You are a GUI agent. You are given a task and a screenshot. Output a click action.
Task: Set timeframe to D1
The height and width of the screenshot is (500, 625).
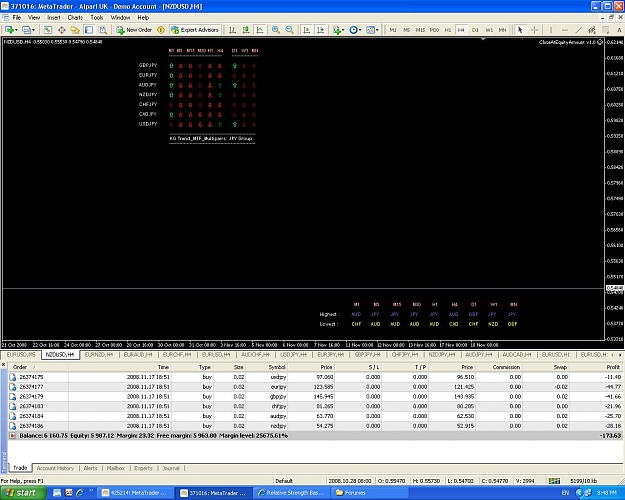(x=475, y=30)
